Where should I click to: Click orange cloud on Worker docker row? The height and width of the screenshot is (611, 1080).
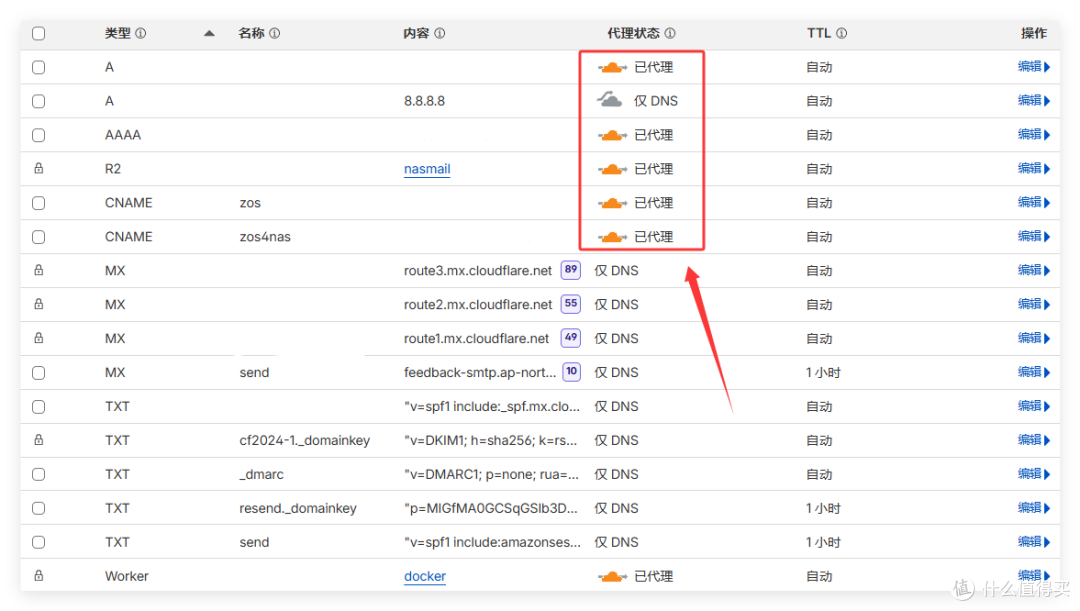coord(612,577)
